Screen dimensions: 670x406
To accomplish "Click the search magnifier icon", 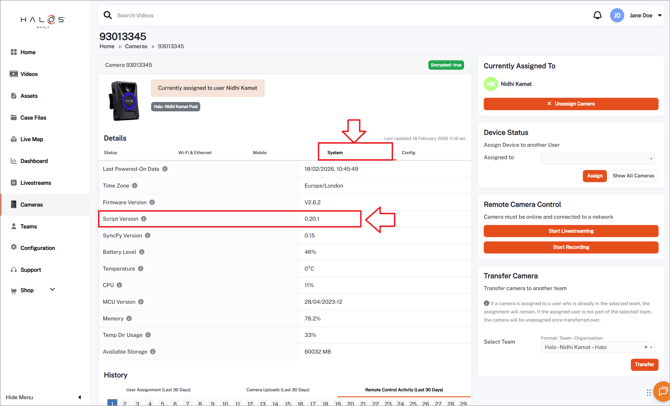I will pyautogui.click(x=108, y=15).
